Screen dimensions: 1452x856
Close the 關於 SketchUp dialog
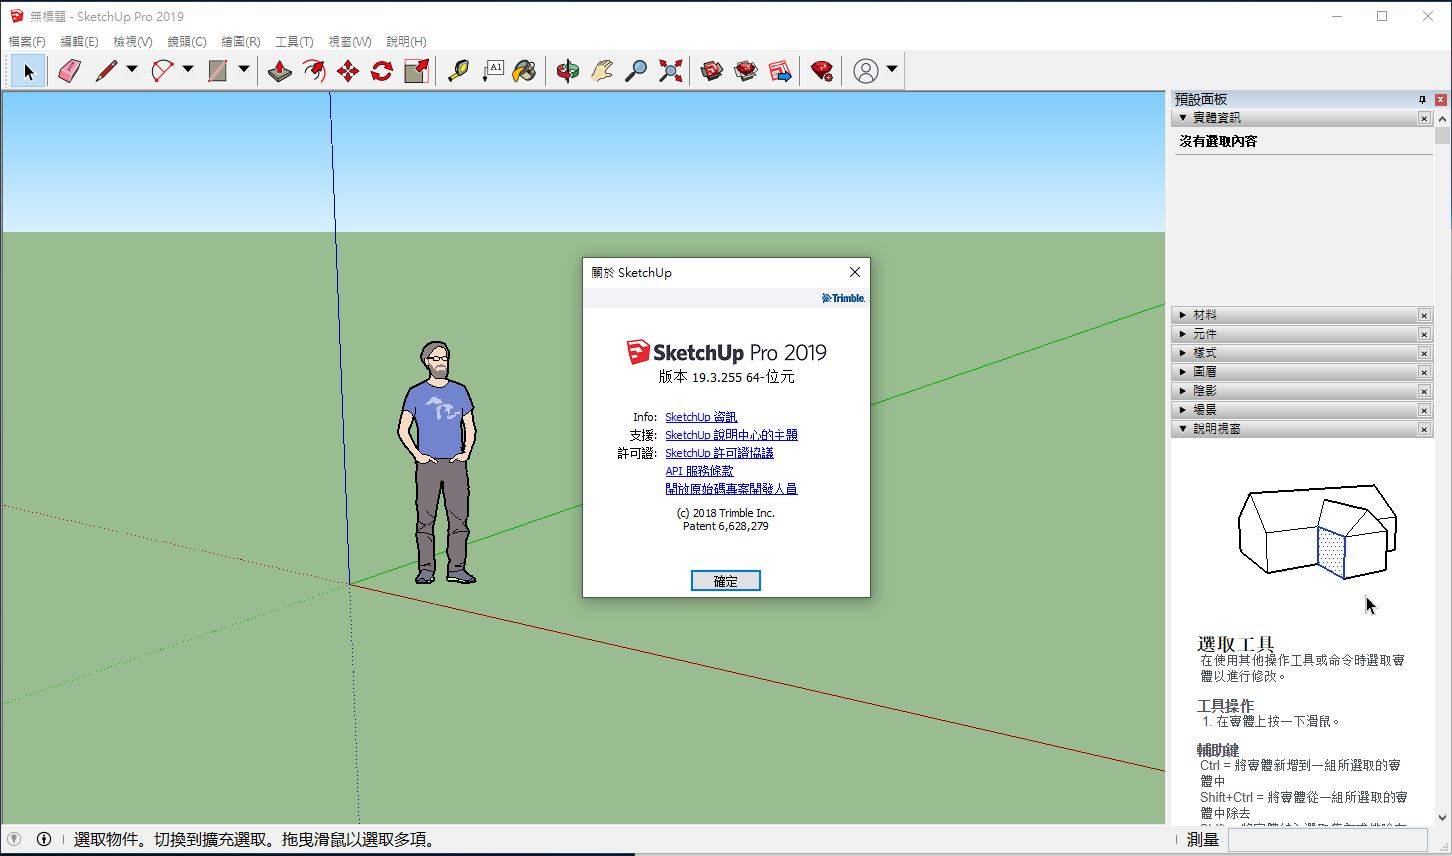(854, 272)
